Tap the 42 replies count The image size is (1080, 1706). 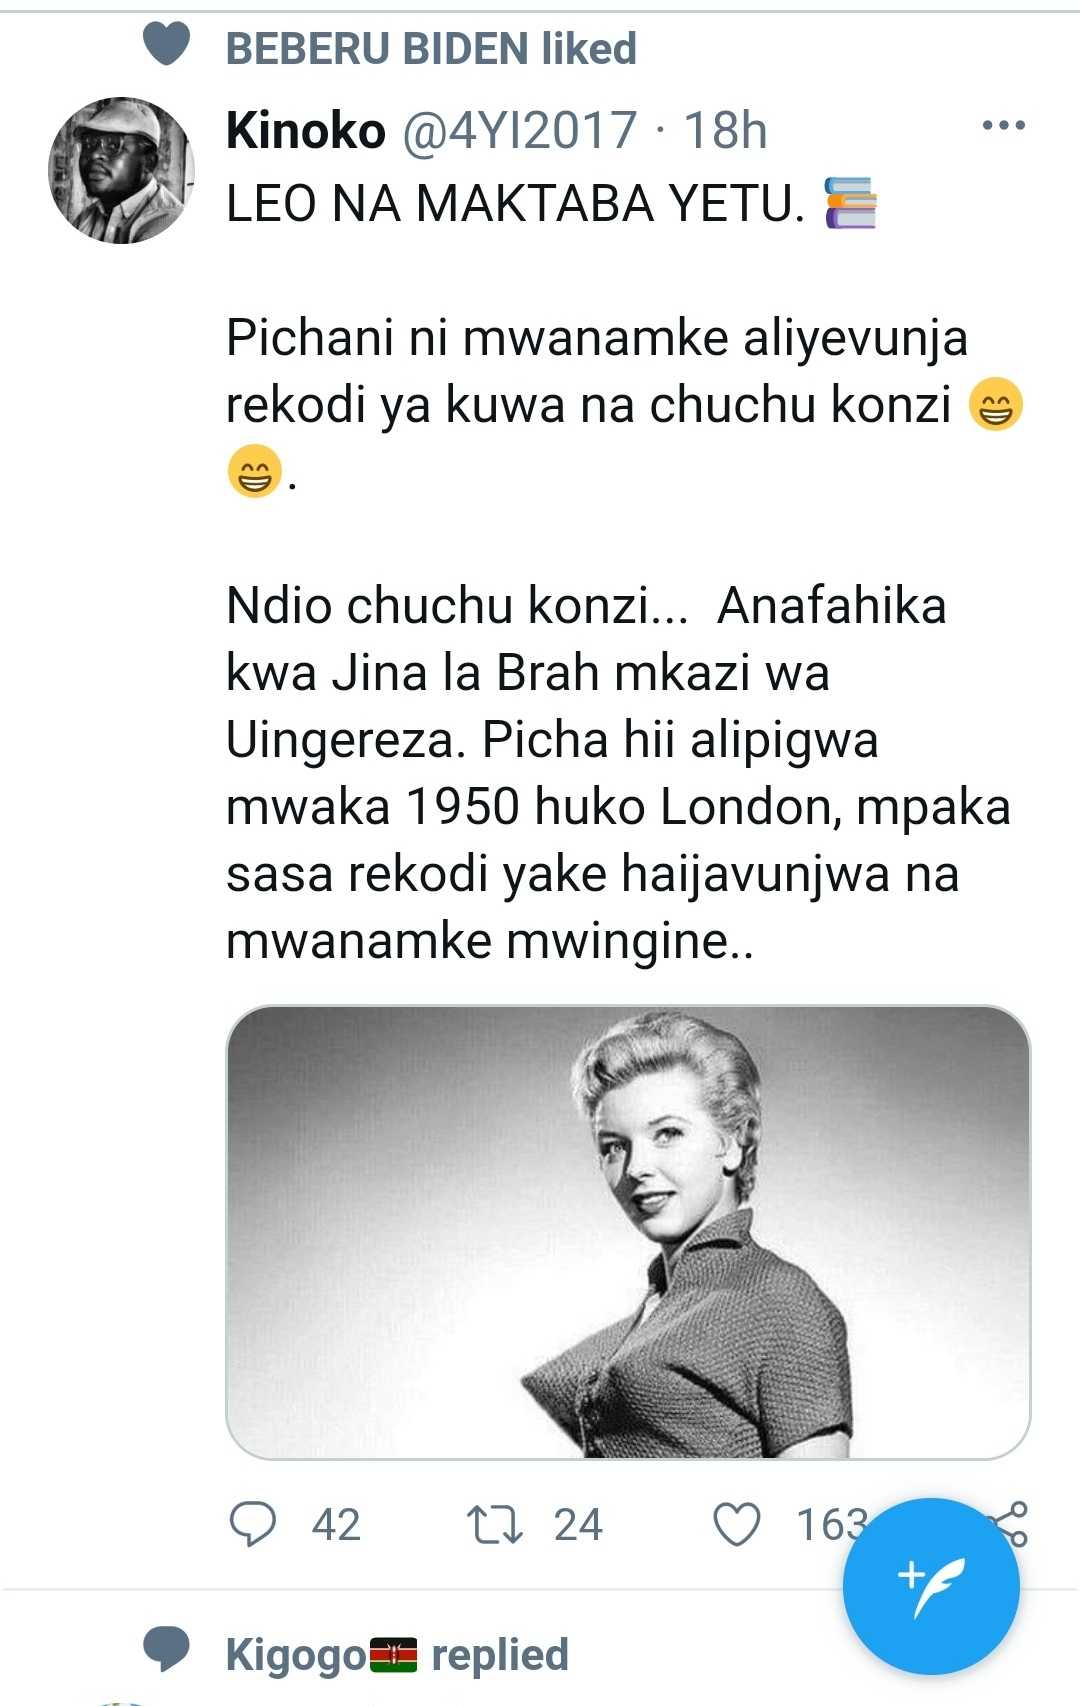336,1525
